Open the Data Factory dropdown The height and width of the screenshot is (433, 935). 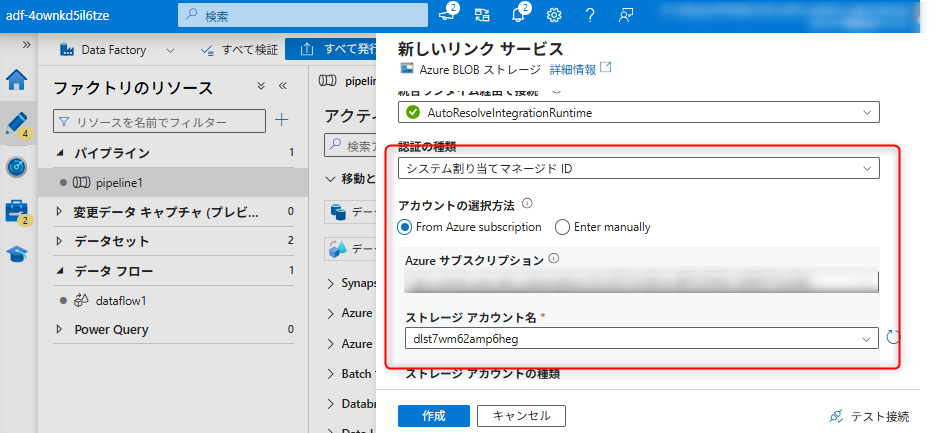(117, 50)
